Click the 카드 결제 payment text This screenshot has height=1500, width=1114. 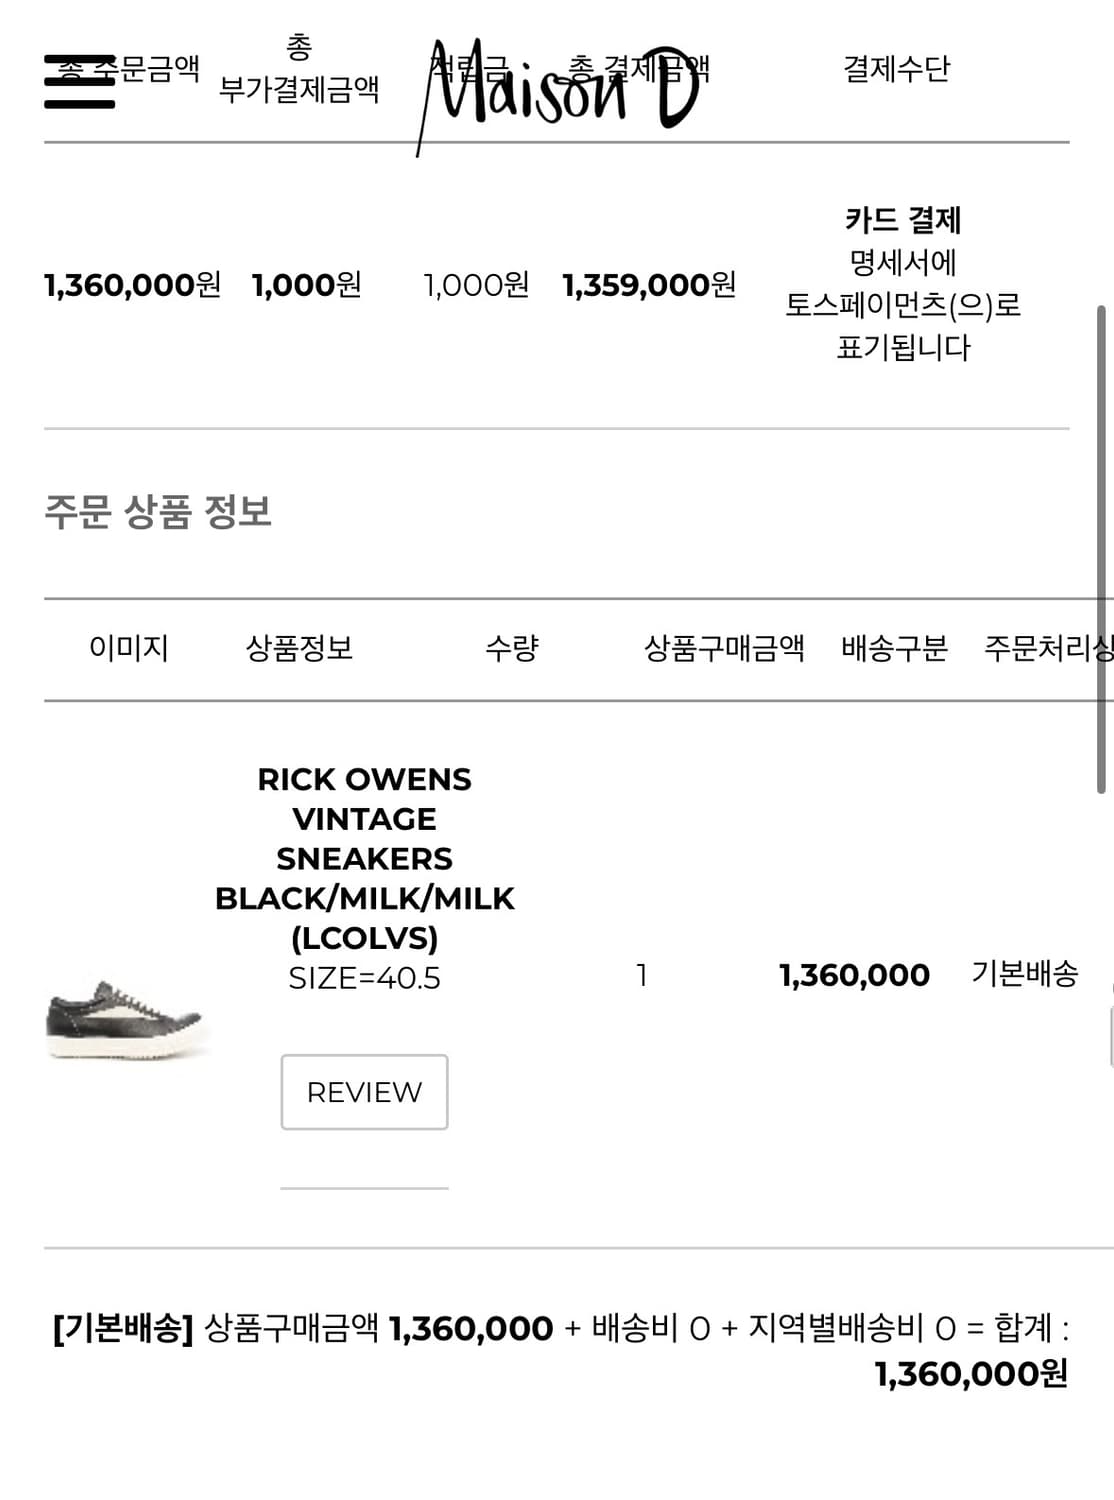click(x=903, y=220)
